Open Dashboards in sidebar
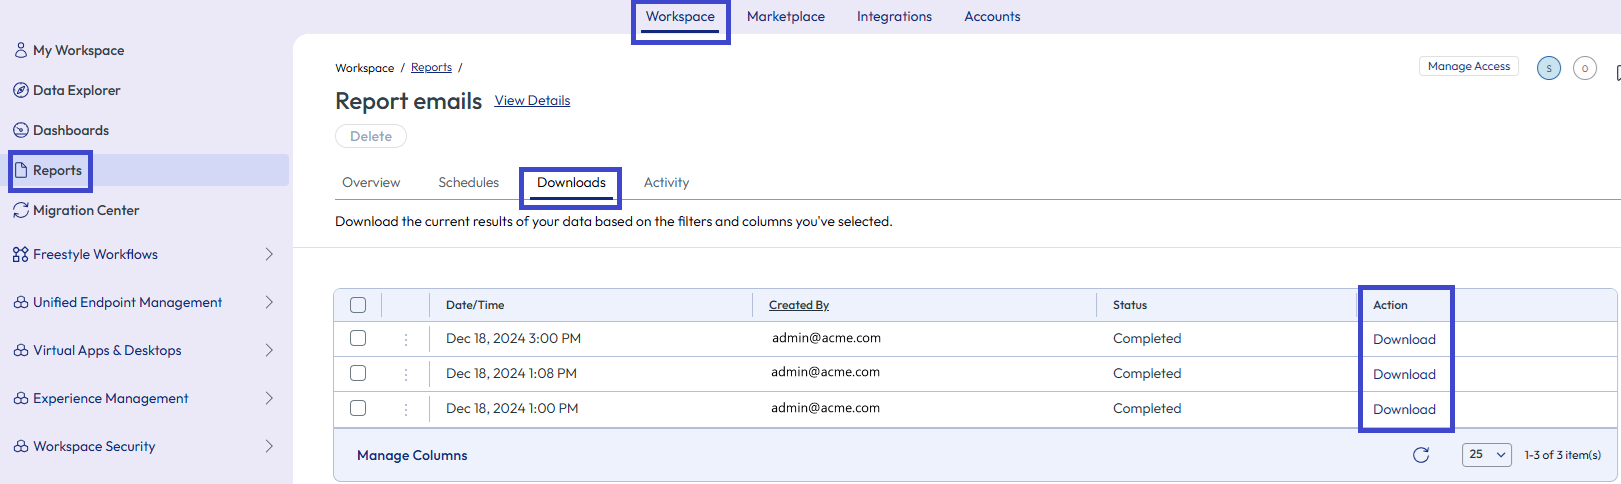 click(x=71, y=130)
